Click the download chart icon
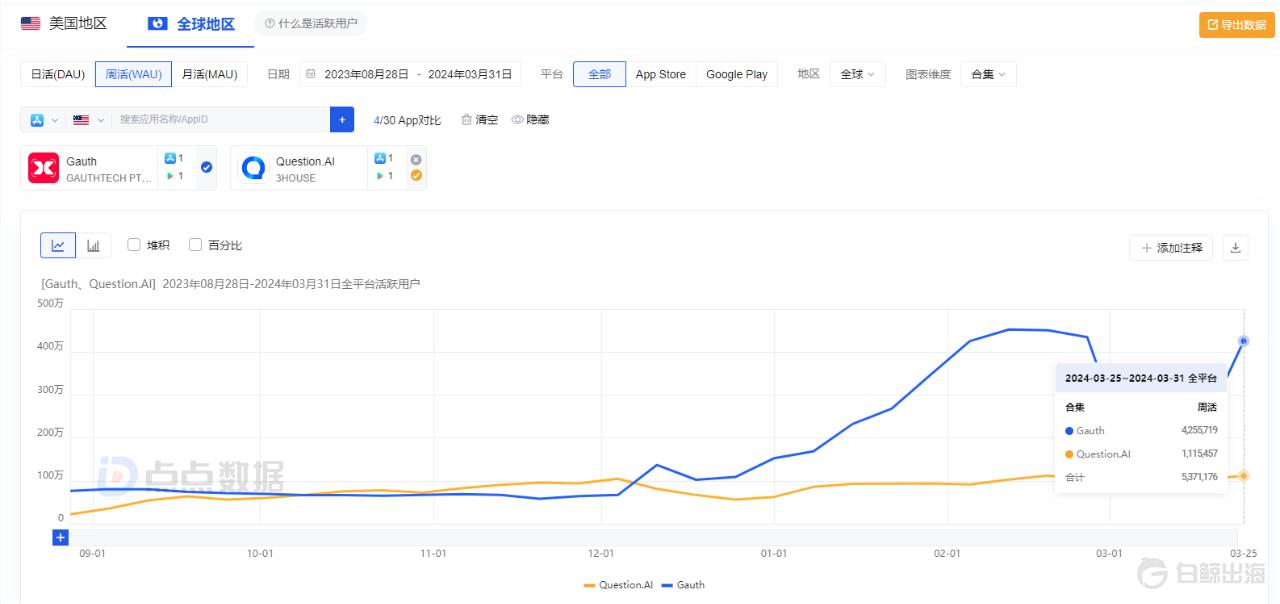Image resolution: width=1280 pixels, height=604 pixels. (x=1235, y=248)
